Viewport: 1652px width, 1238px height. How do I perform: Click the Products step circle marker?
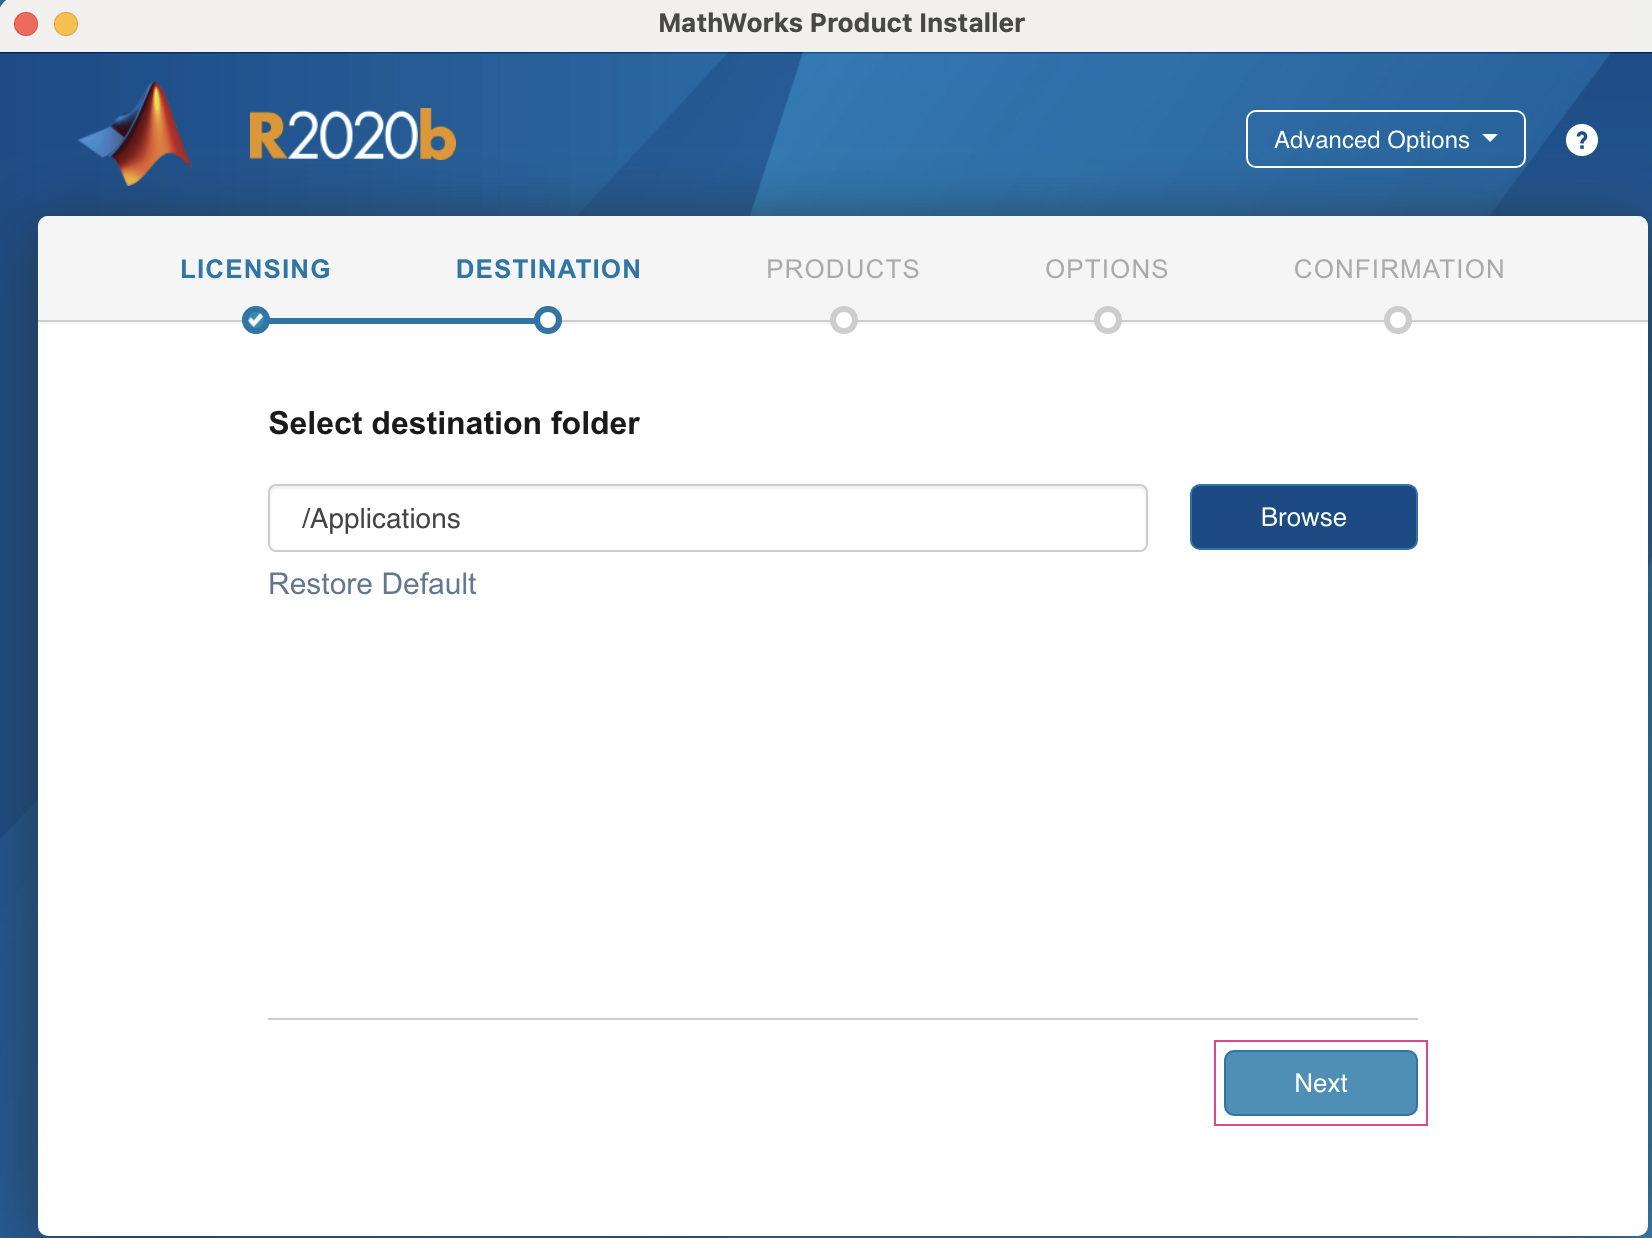click(844, 320)
